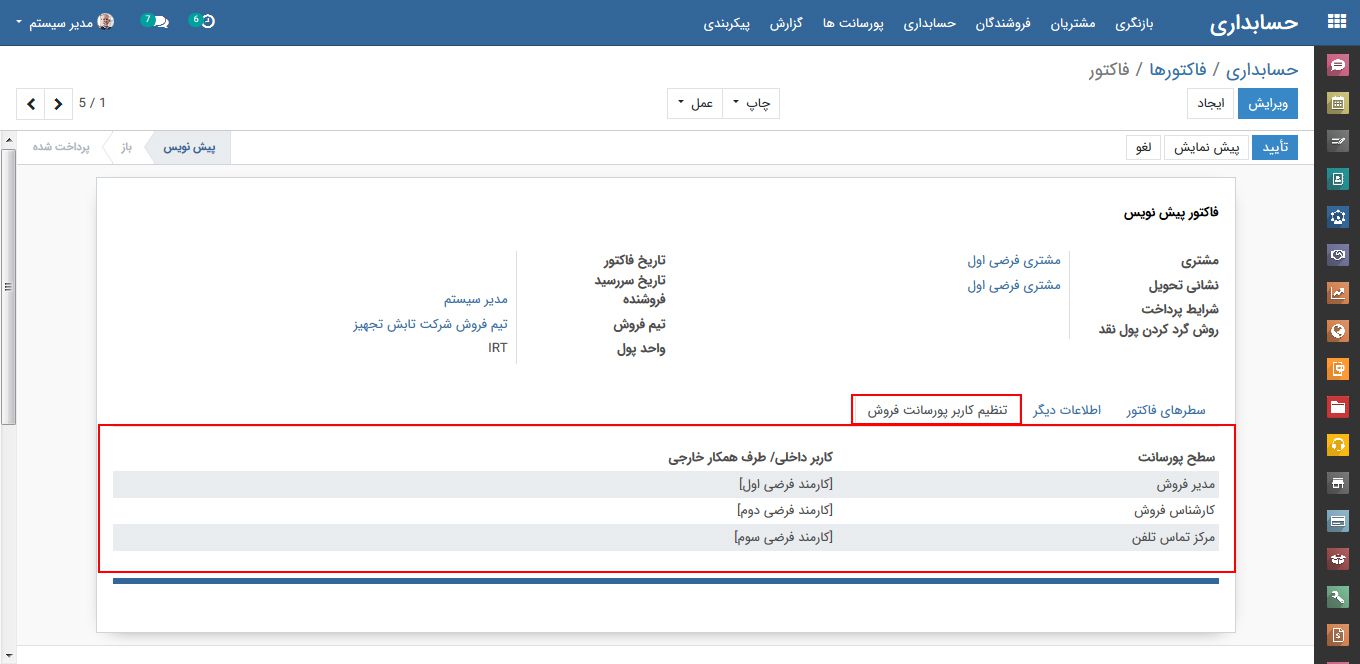Expand the مدیر سیستم user menu
Screen dimensions: 1360x664
(64, 21)
